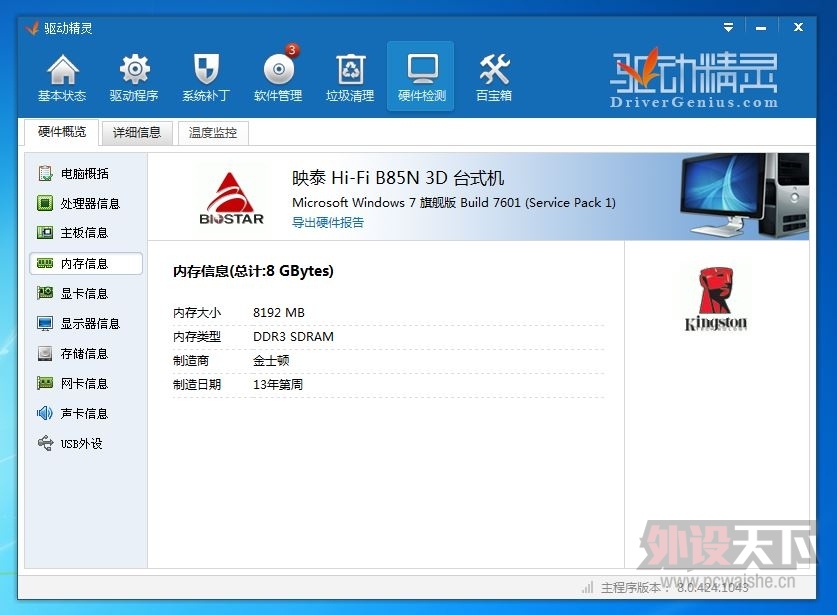Click the 主板信息 motherboard icon
The height and width of the screenshot is (615, 837).
click(x=45, y=233)
